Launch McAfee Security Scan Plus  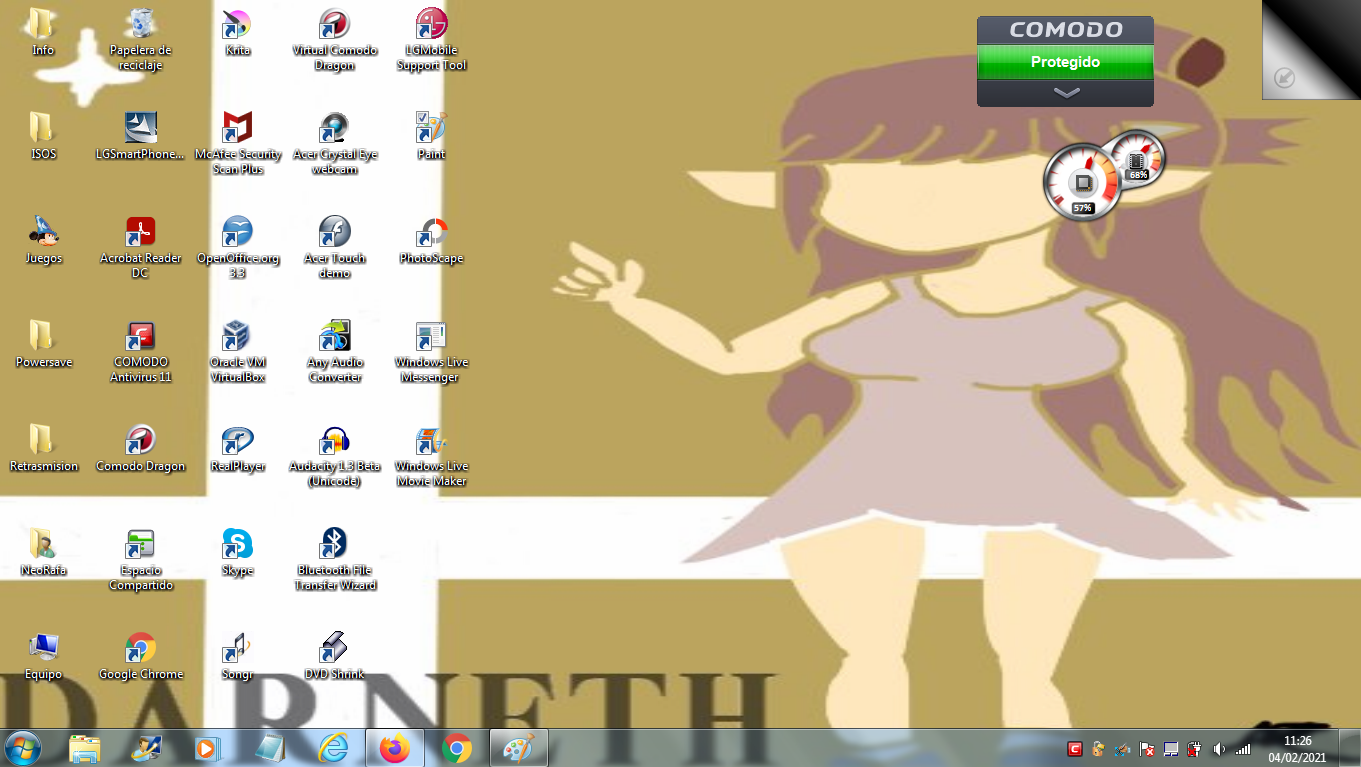[x=238, y=143]
